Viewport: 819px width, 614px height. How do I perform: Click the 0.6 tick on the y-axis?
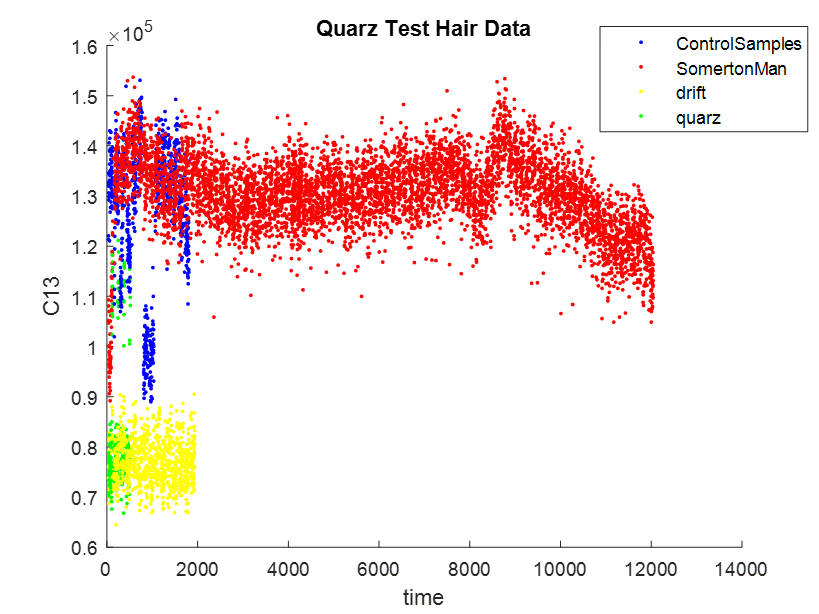[85, 548]
